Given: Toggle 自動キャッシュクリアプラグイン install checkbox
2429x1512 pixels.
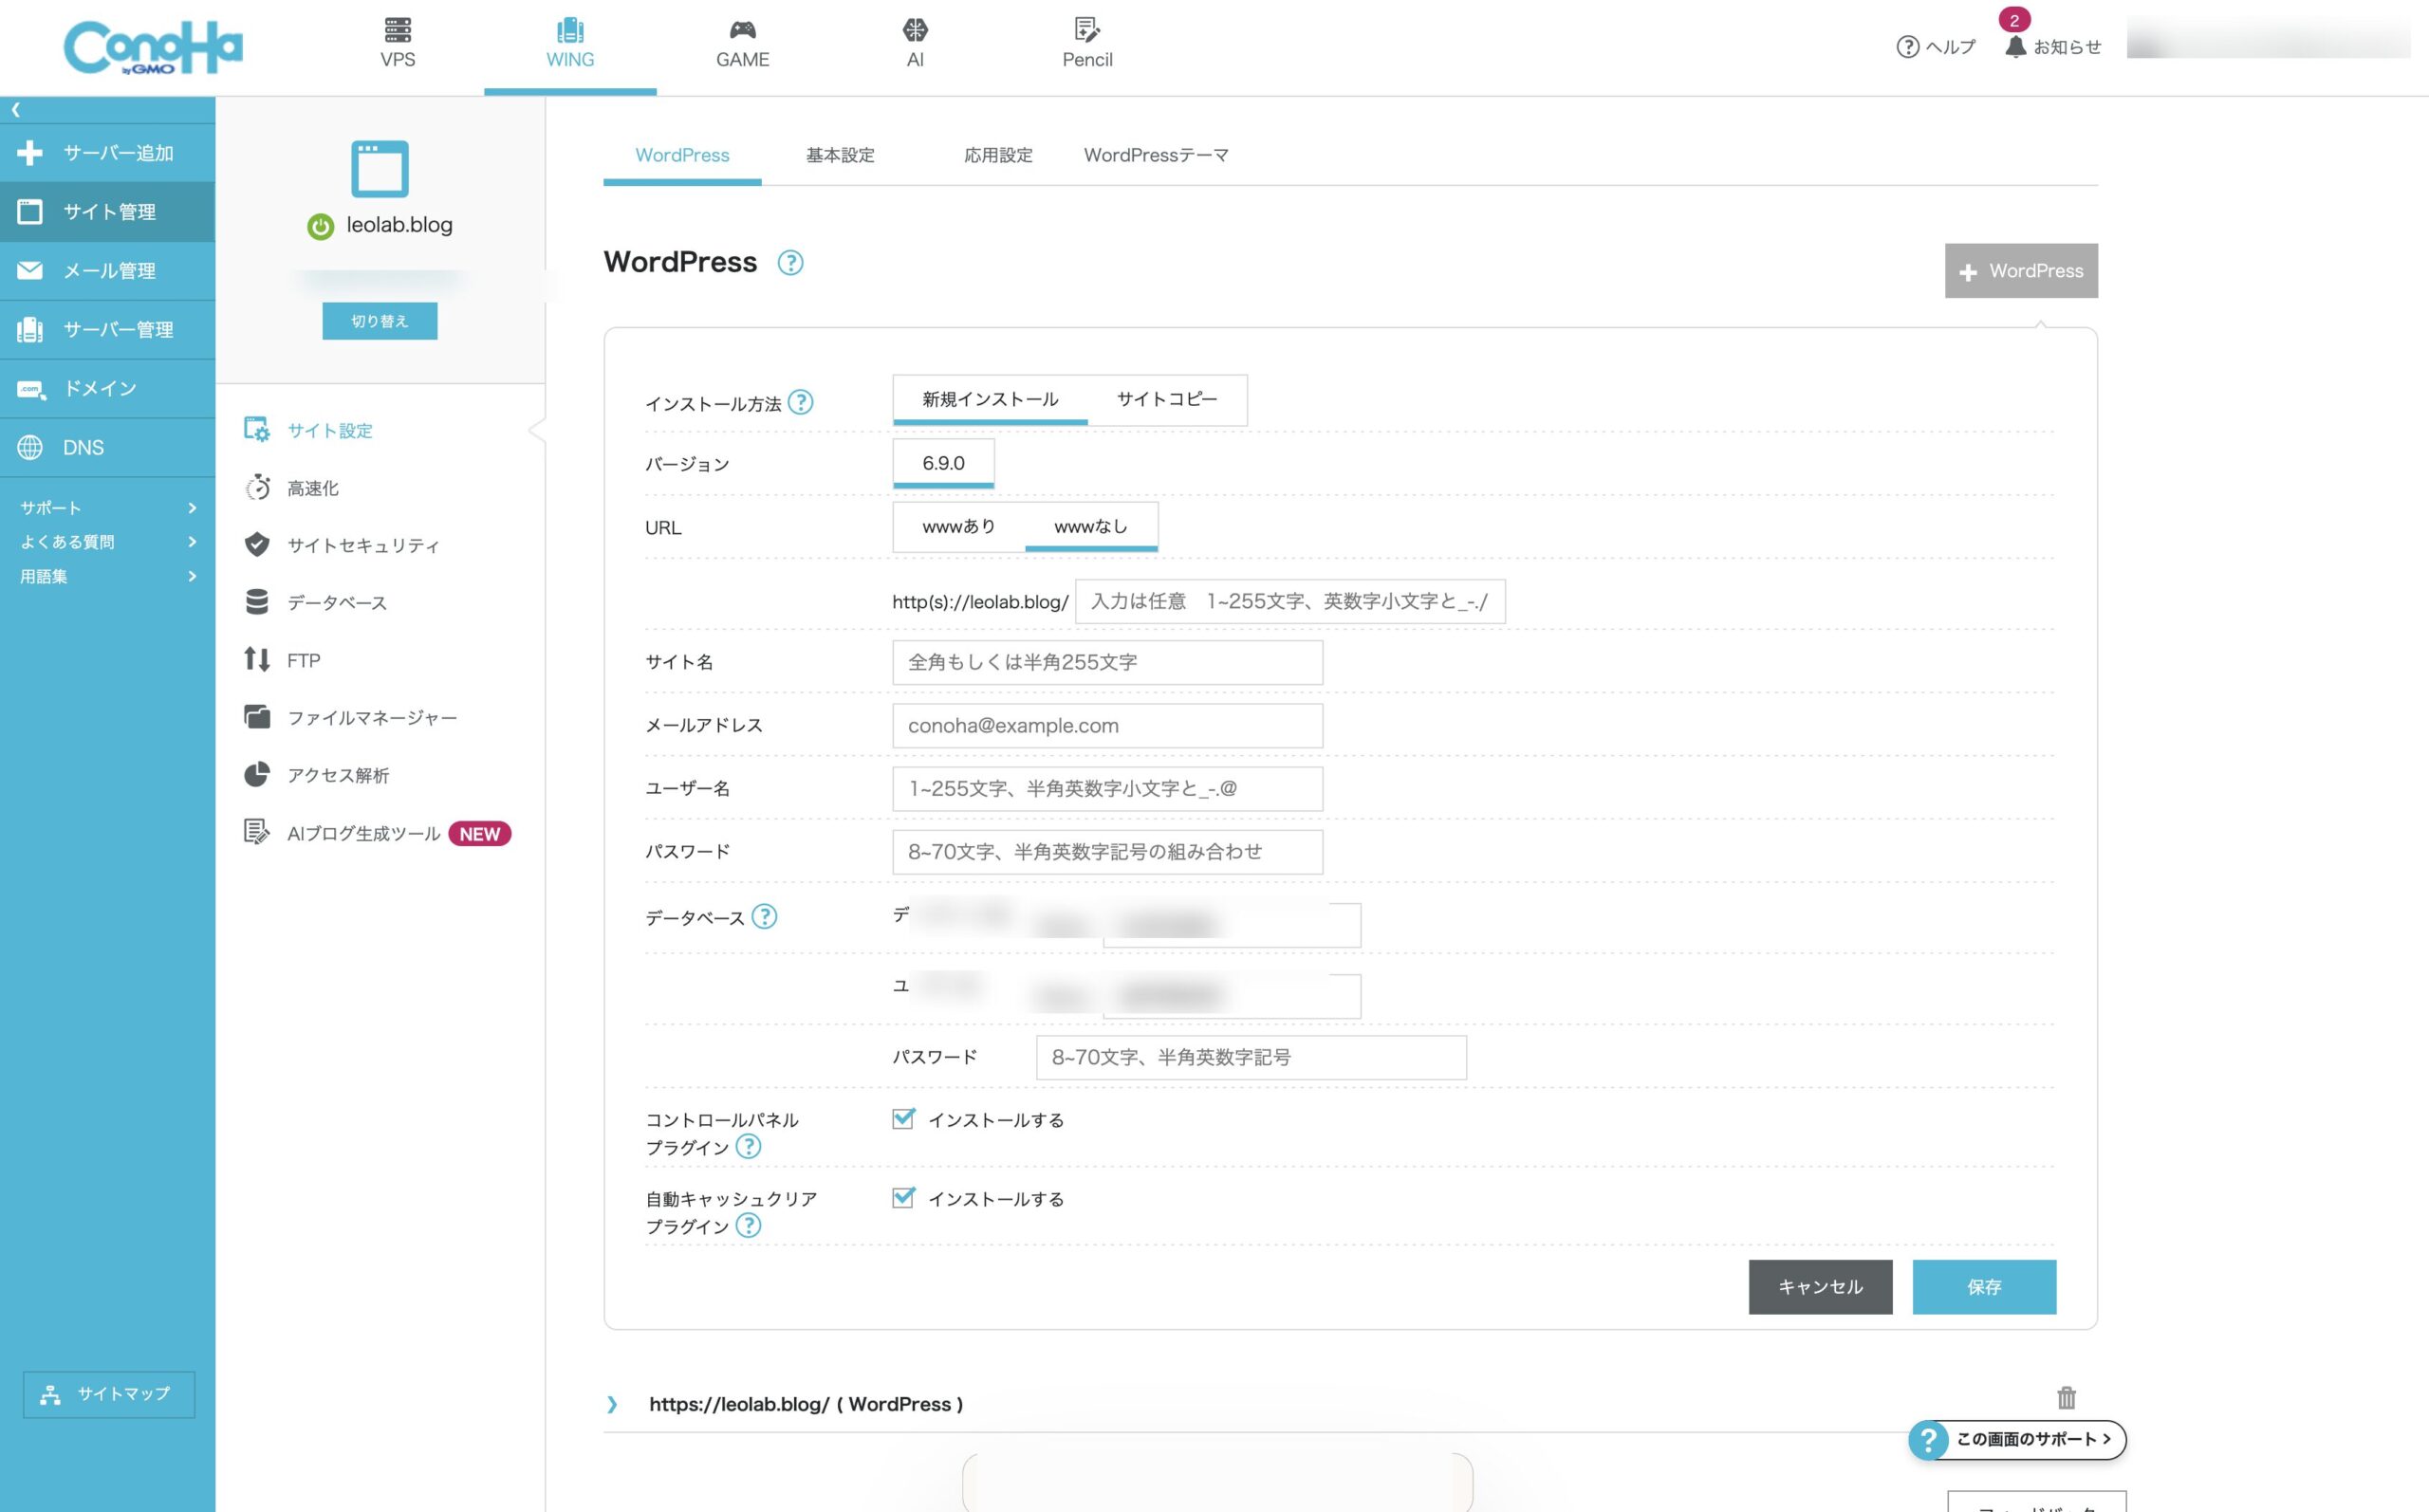Looking at the screenshot, I should click(x=903, y=1197).
